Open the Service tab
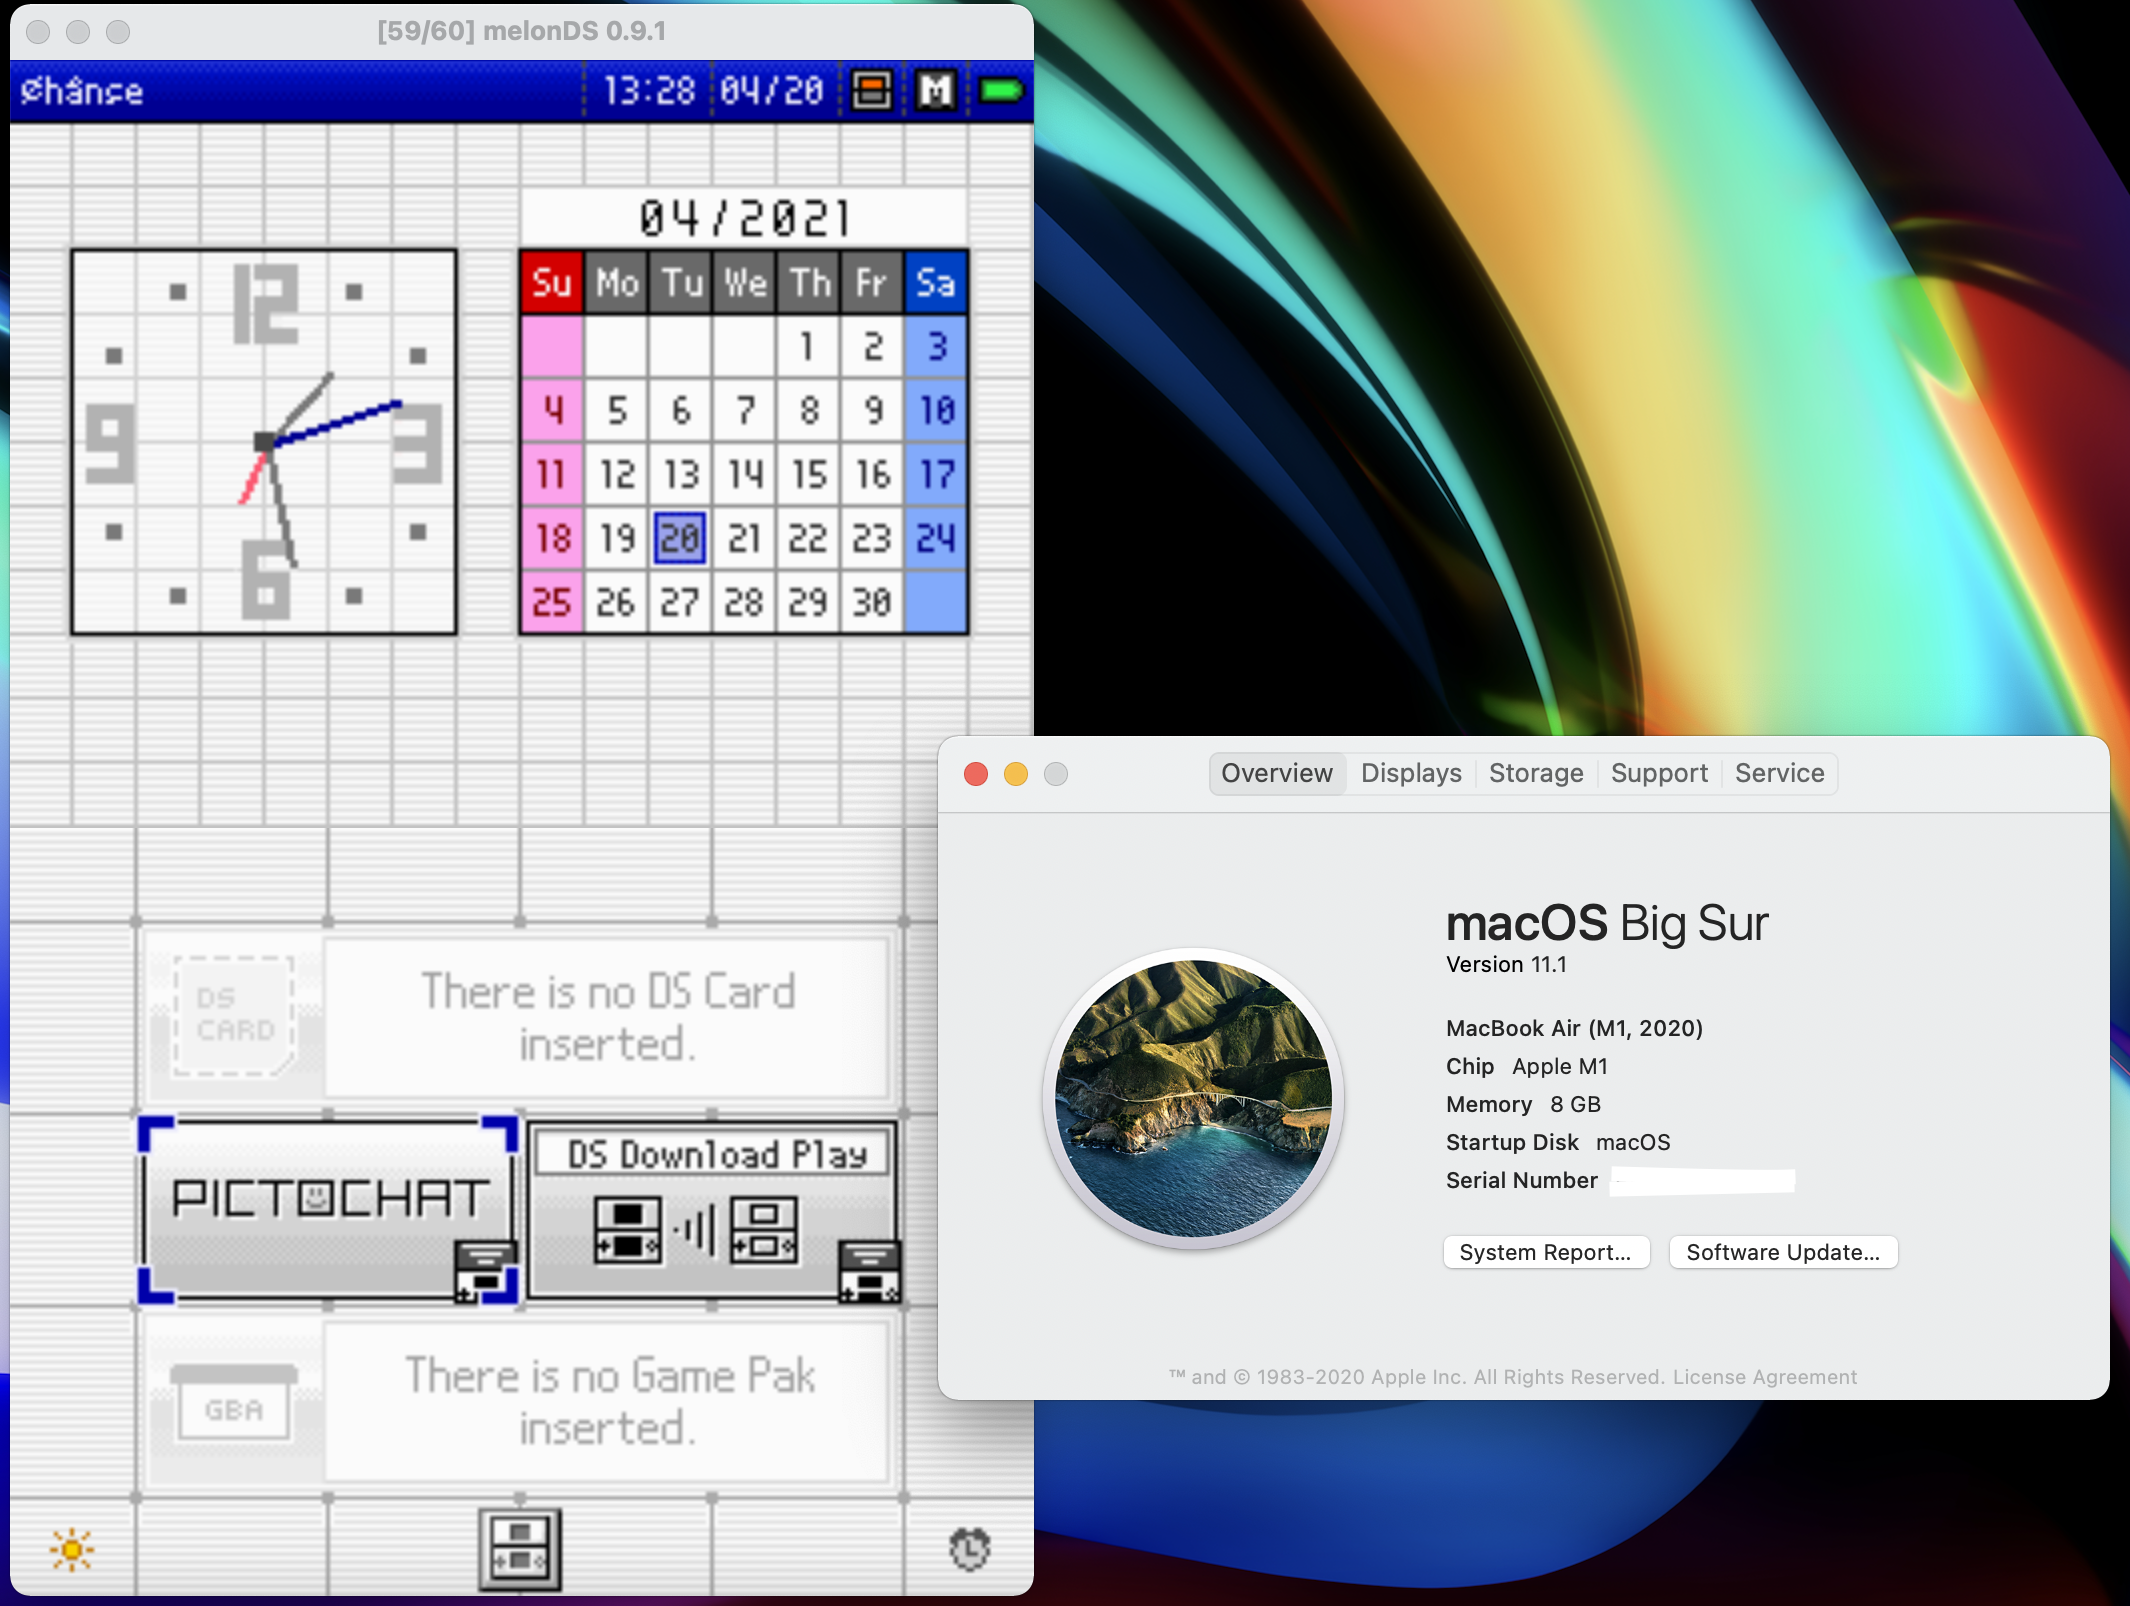2130x1606 pixels. (x=1779, y=772)
